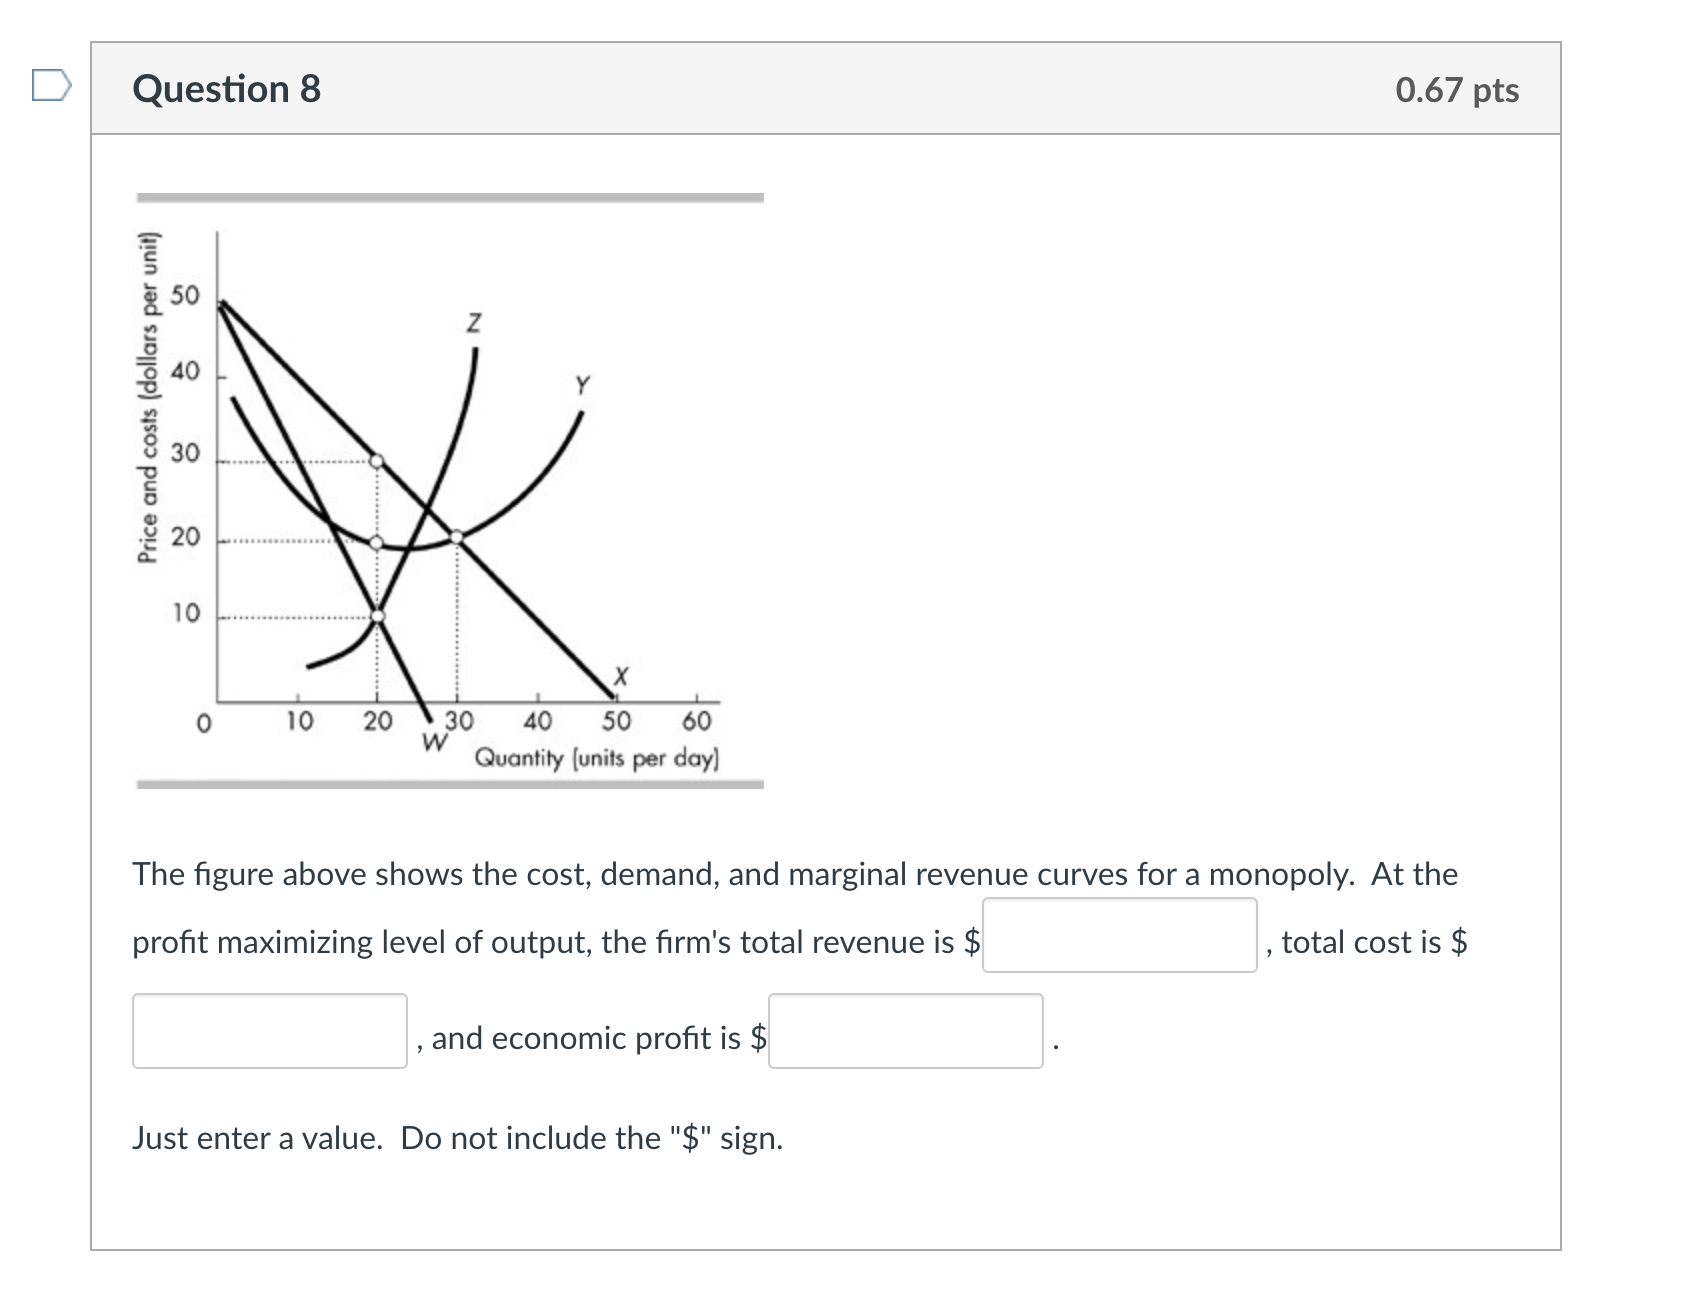Image resolution: width=1694 pixels, height=1296 pixels.
Task: Click the Quantity units per day axis label
Action: [x=595, y=758]
